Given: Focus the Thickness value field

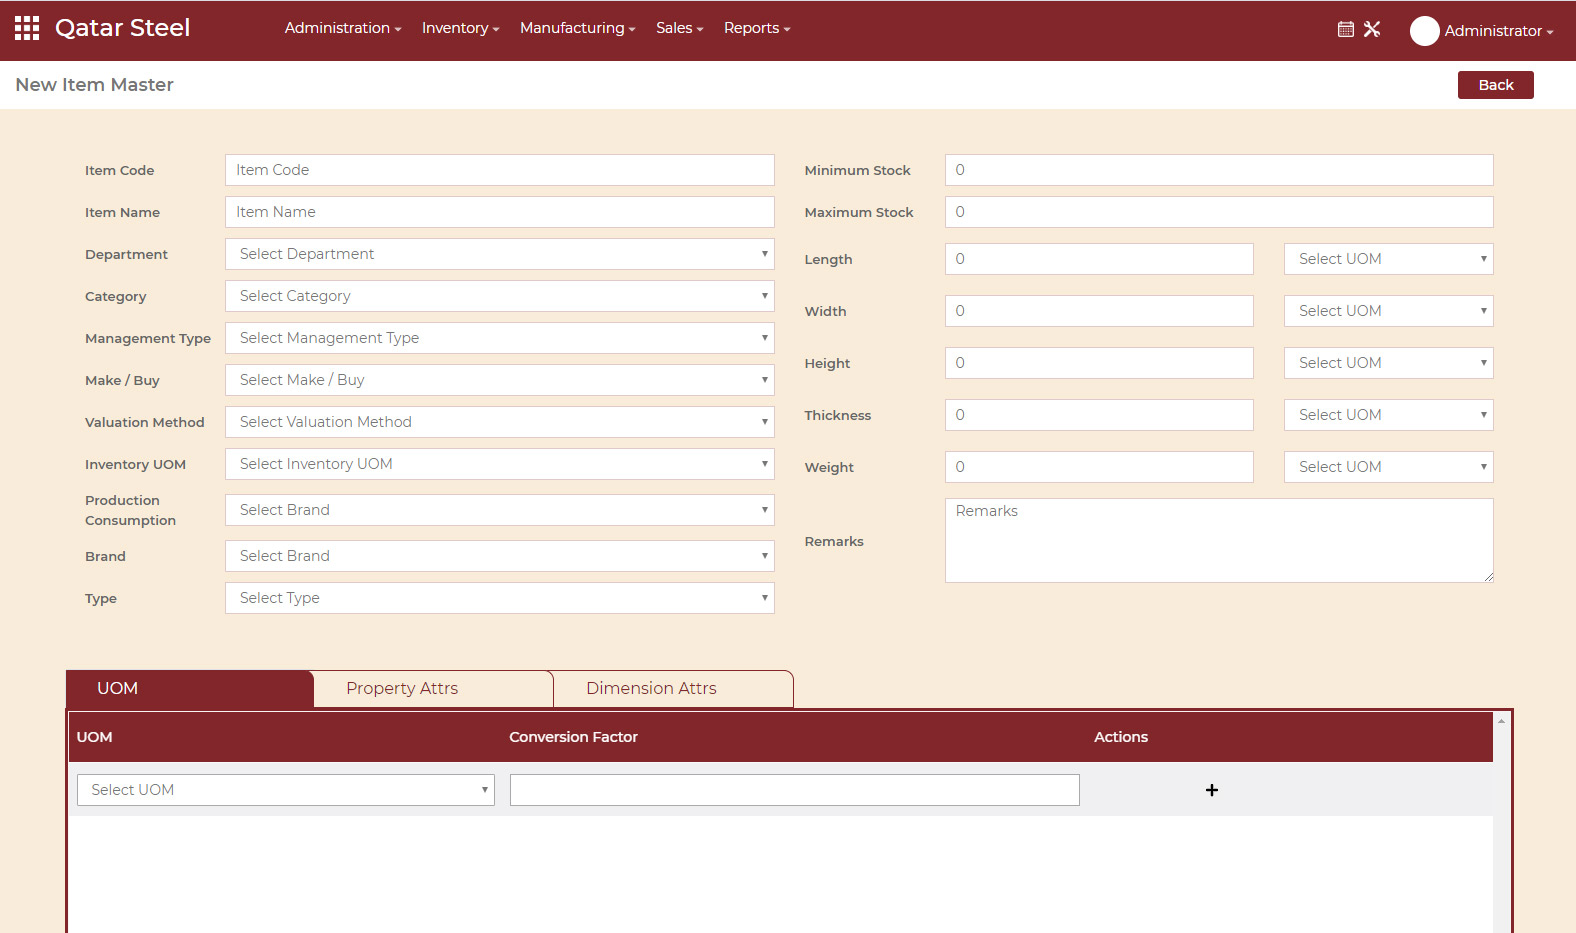Looking at the screenshot, I should pyautogui.click(x=1099, y=415).
